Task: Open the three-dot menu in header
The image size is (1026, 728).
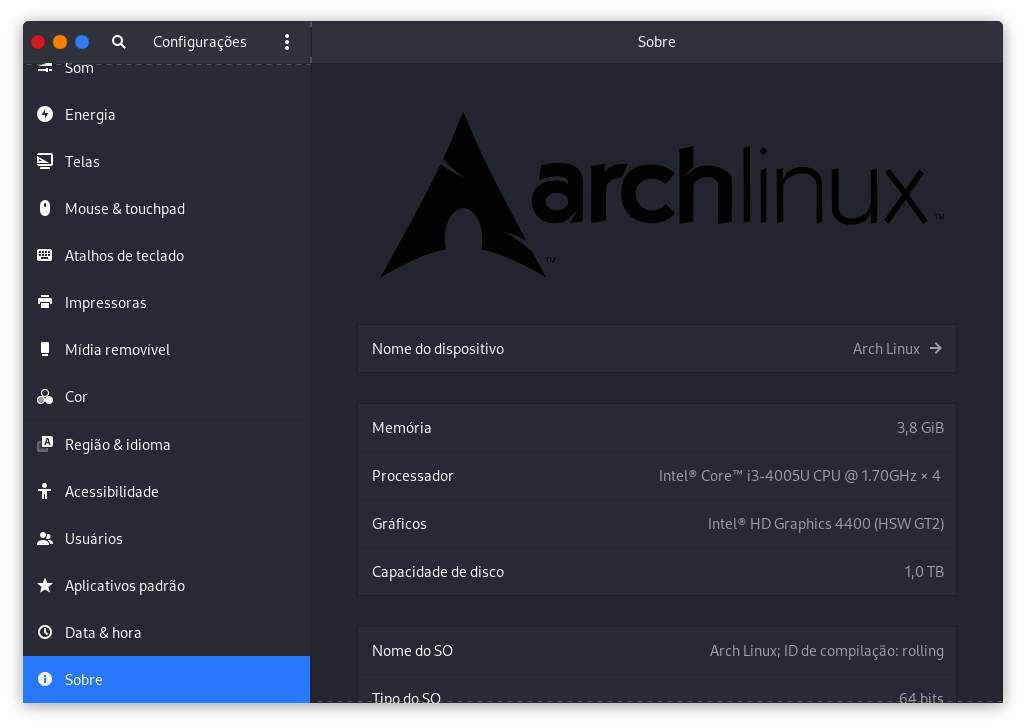Action: coord(287,42)
